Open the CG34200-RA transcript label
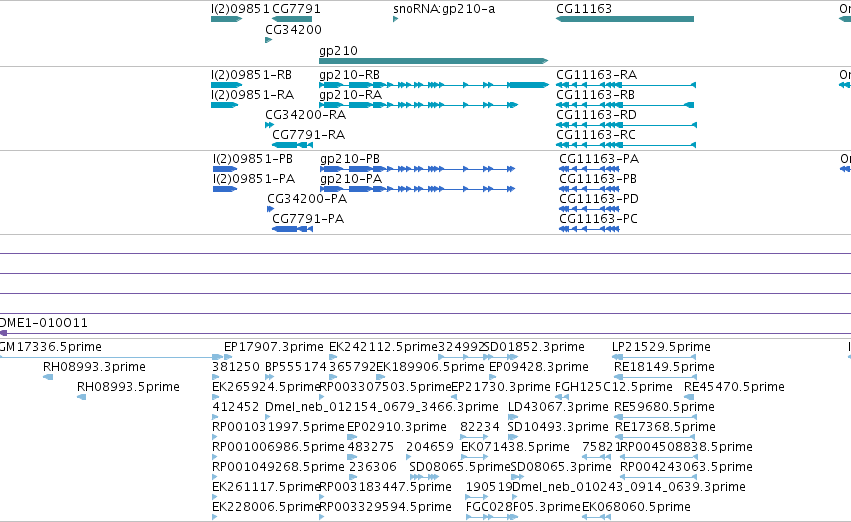The width and height of the screenshot is (851, 522). pos(306,114)
